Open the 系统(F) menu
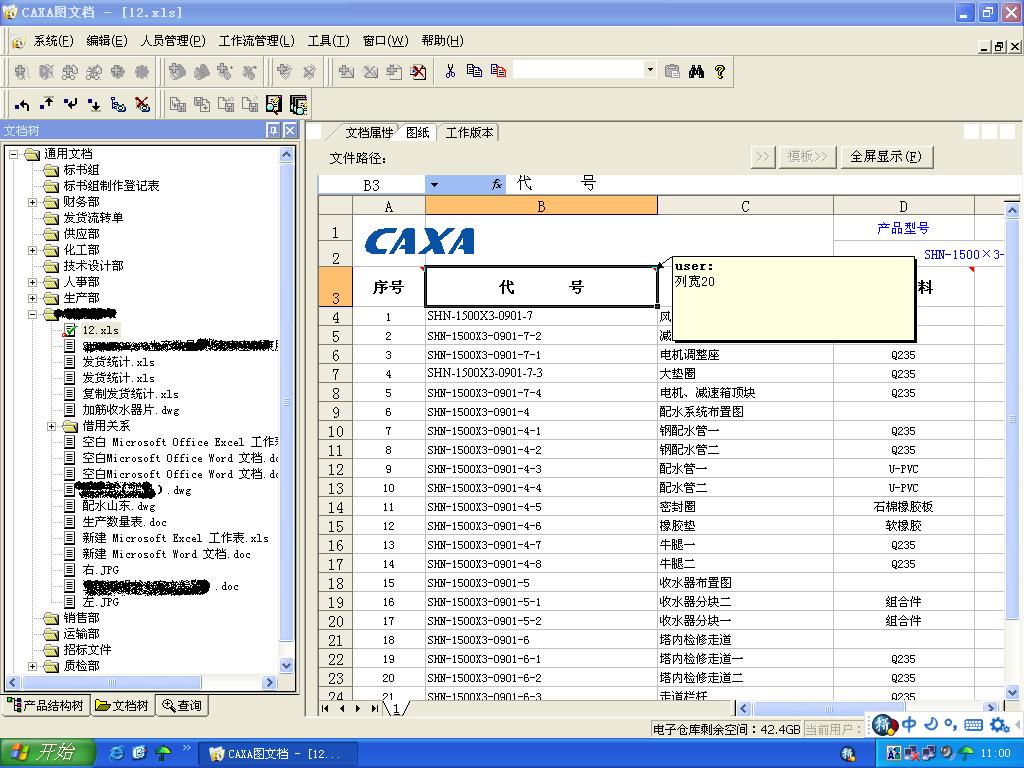The width and height of the screenshot is (1024, 768). coord(54,41)
